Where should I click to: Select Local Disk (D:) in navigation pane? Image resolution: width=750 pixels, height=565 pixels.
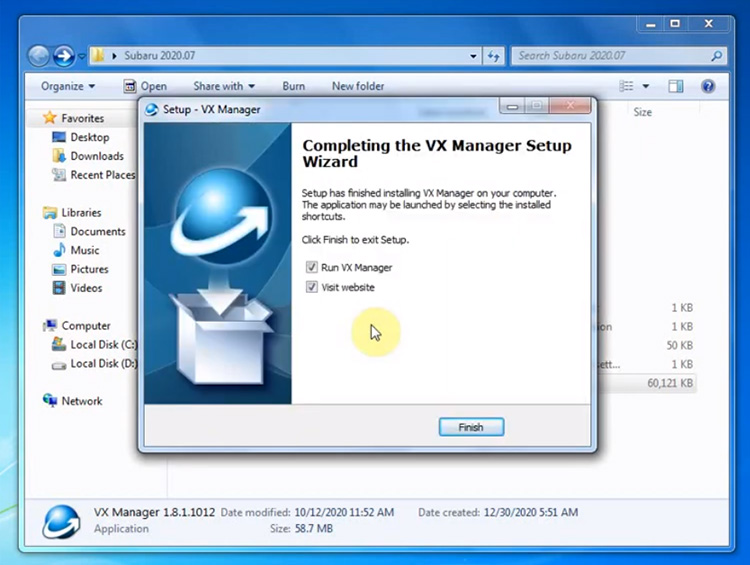(x=103, y=364)
